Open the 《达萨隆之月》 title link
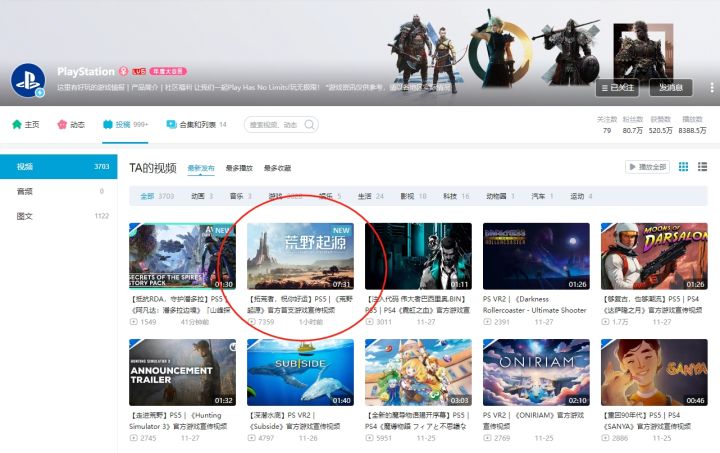This screenshot has height=453, width=720. pyautogui.click(x=652, y=304)
